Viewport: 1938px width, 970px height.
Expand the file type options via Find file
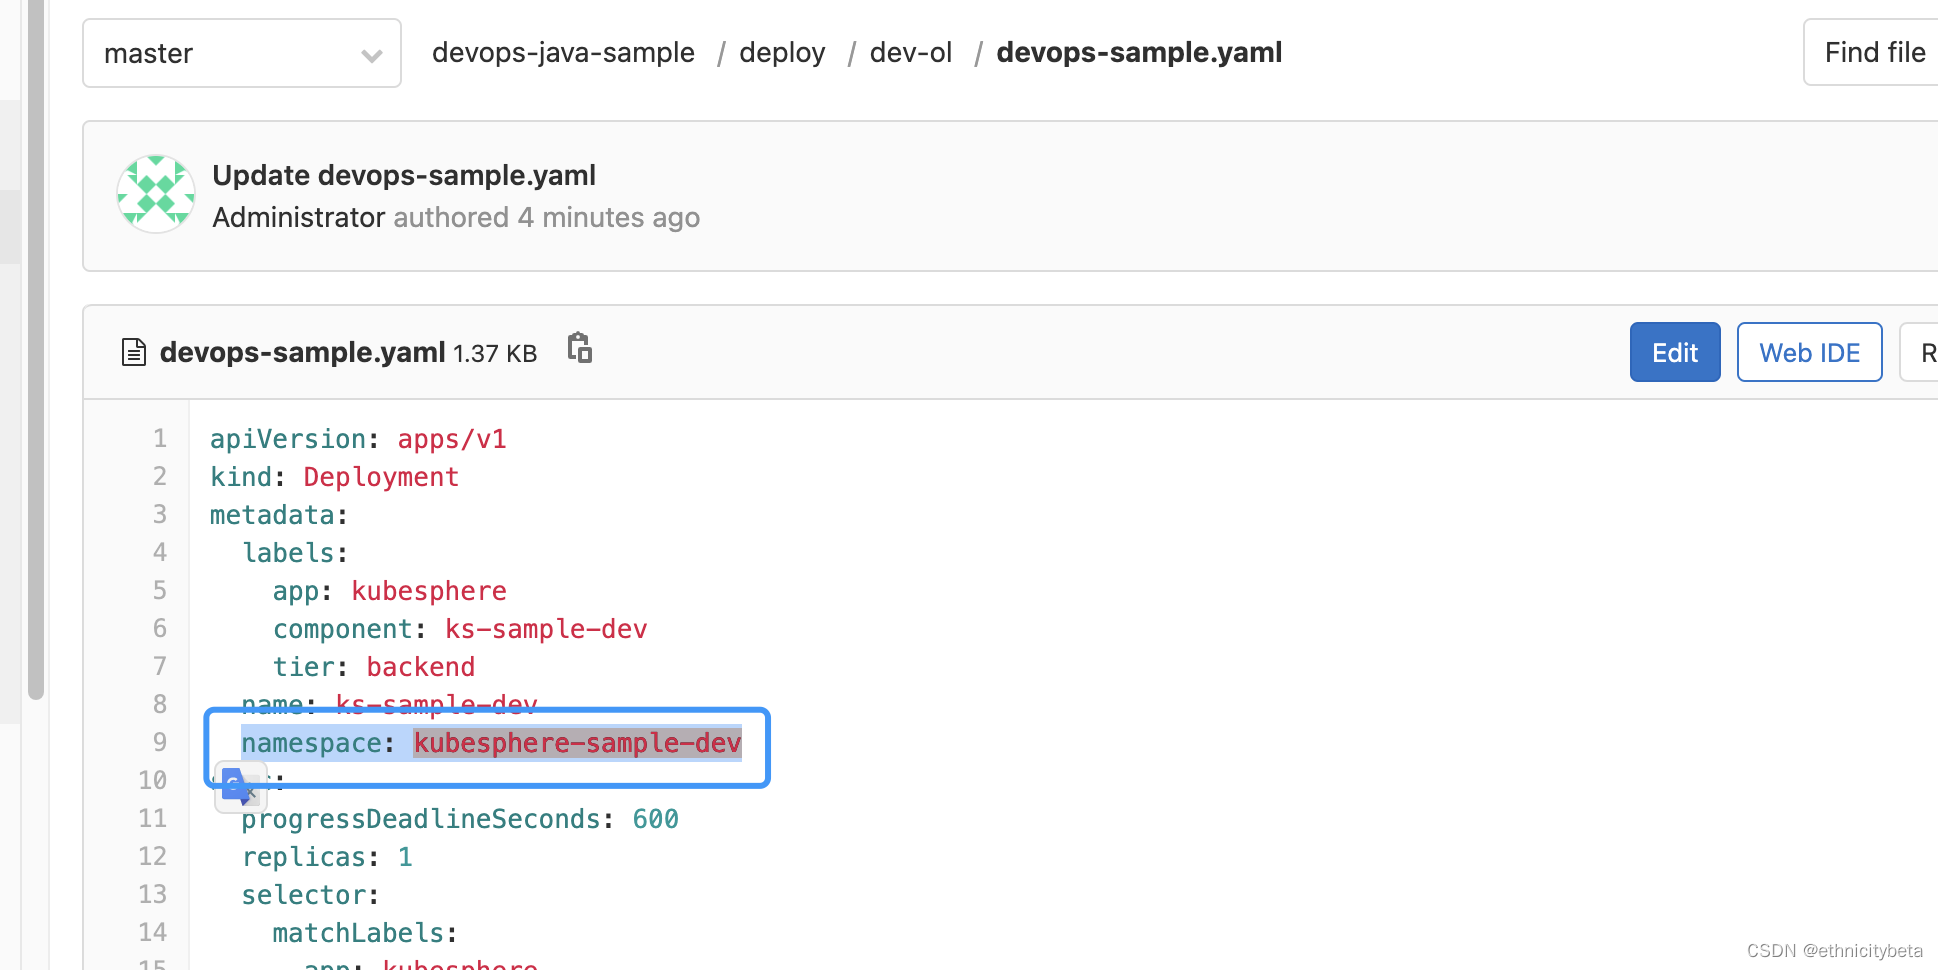(x=1875, y=52)
